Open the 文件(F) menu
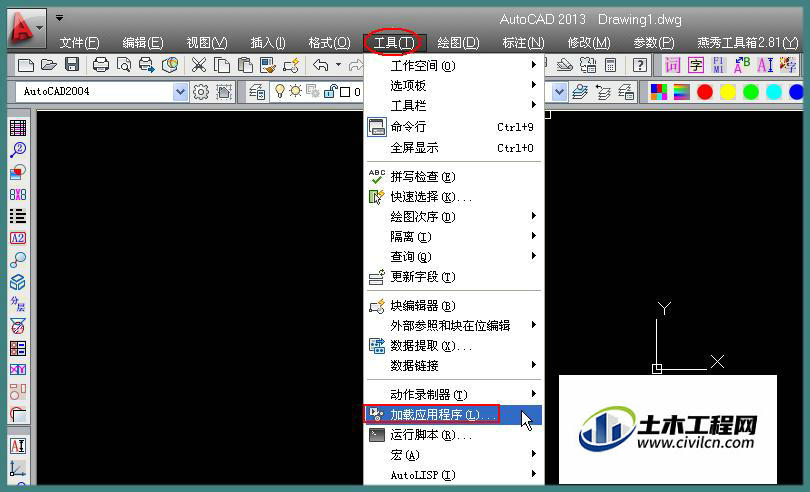 [x=79, y=42]
